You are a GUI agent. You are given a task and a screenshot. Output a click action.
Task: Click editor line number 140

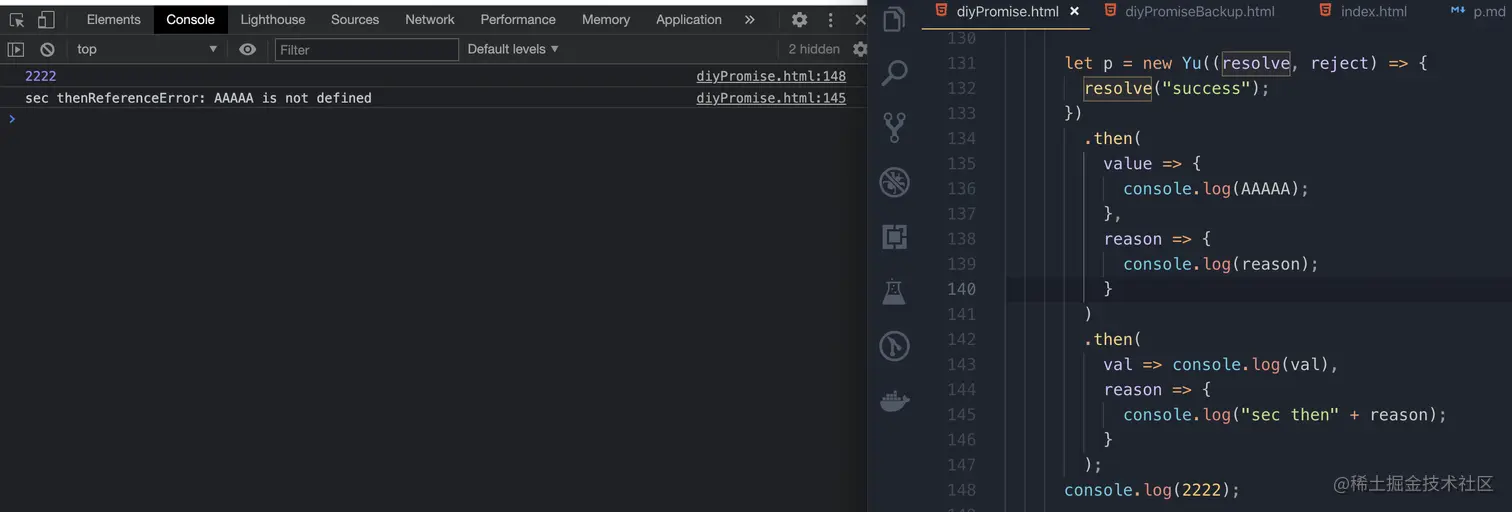[x=961, y=289]
